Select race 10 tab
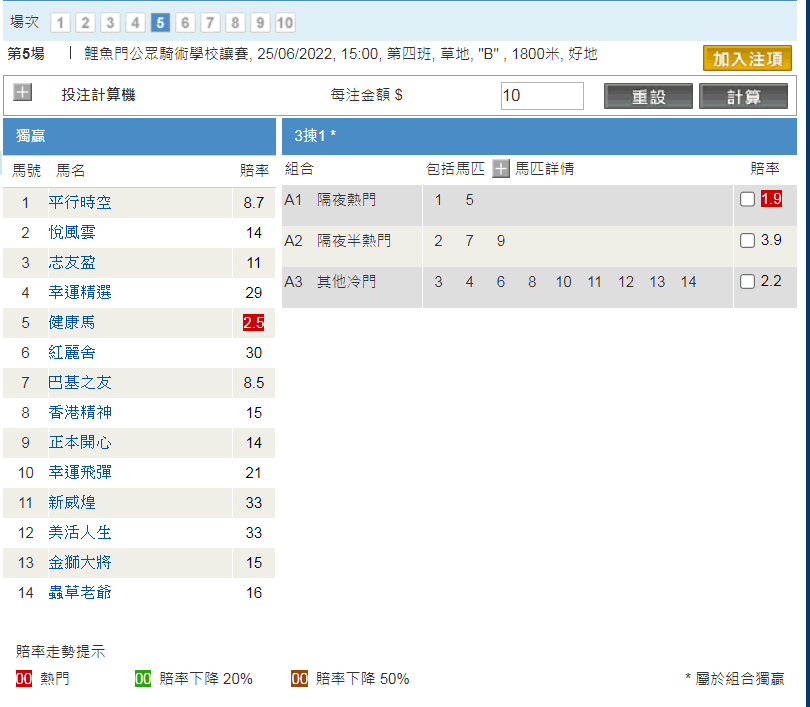The width and height of the screenshot is (810, 707). click(x=285, y=23)
